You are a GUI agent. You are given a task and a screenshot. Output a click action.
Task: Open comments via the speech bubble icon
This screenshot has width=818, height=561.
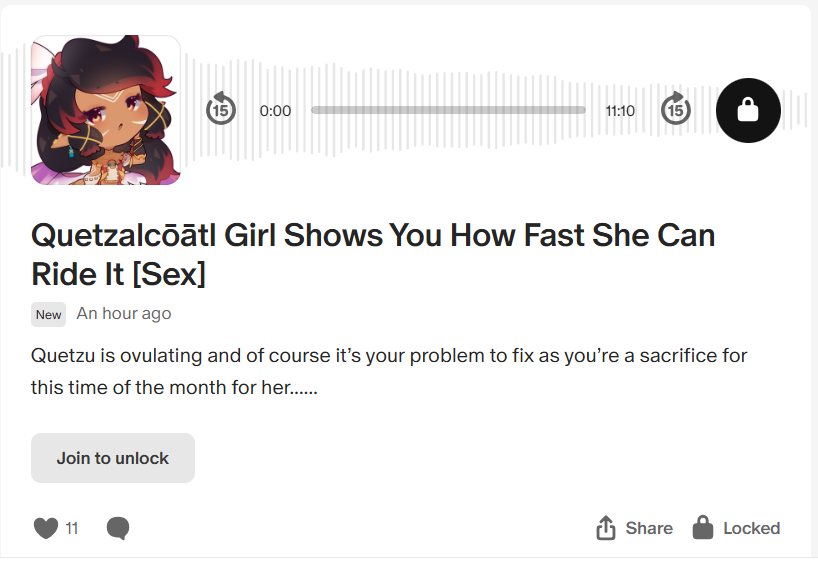118,528
